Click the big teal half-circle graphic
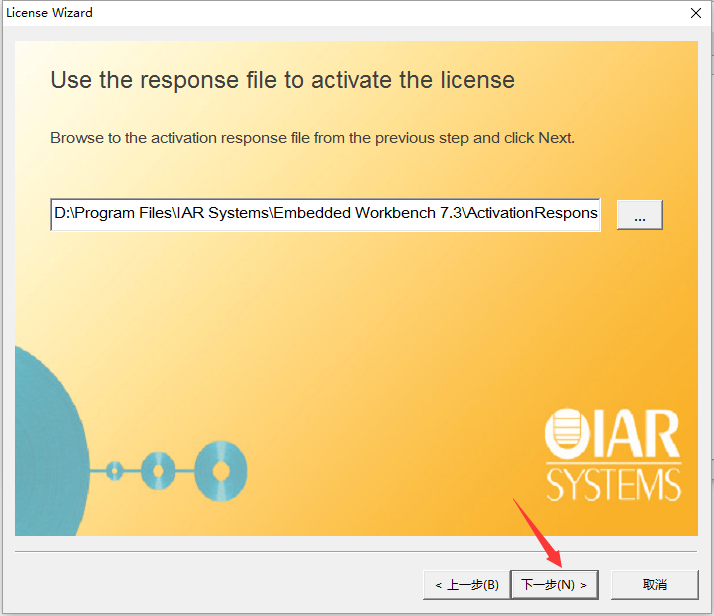 point(52,441)
